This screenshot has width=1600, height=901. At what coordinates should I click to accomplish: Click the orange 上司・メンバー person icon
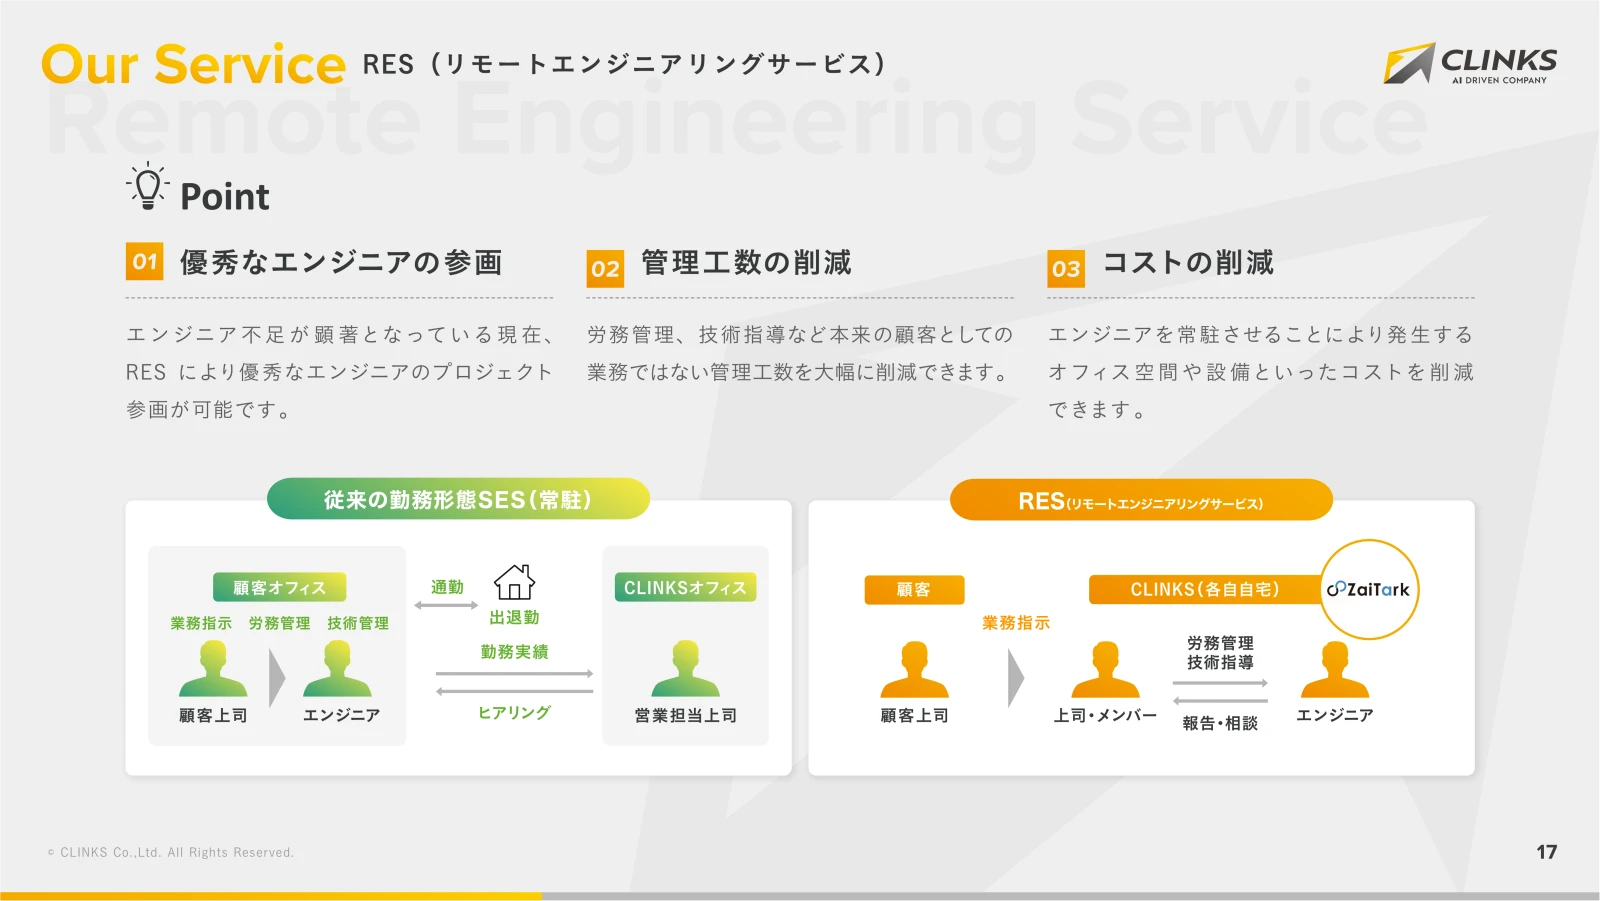tap(1105, 669)
